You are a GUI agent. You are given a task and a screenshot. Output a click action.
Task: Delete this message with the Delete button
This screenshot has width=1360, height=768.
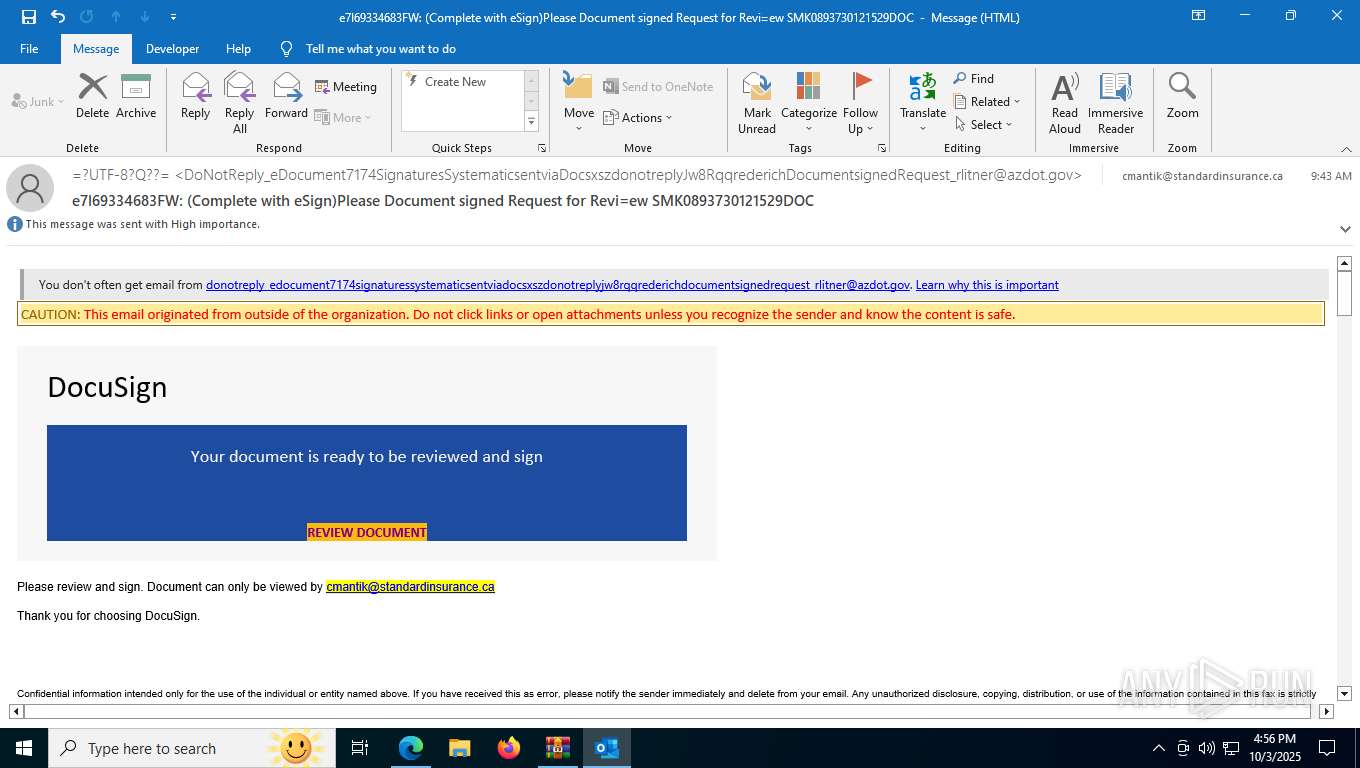(92, 96)
